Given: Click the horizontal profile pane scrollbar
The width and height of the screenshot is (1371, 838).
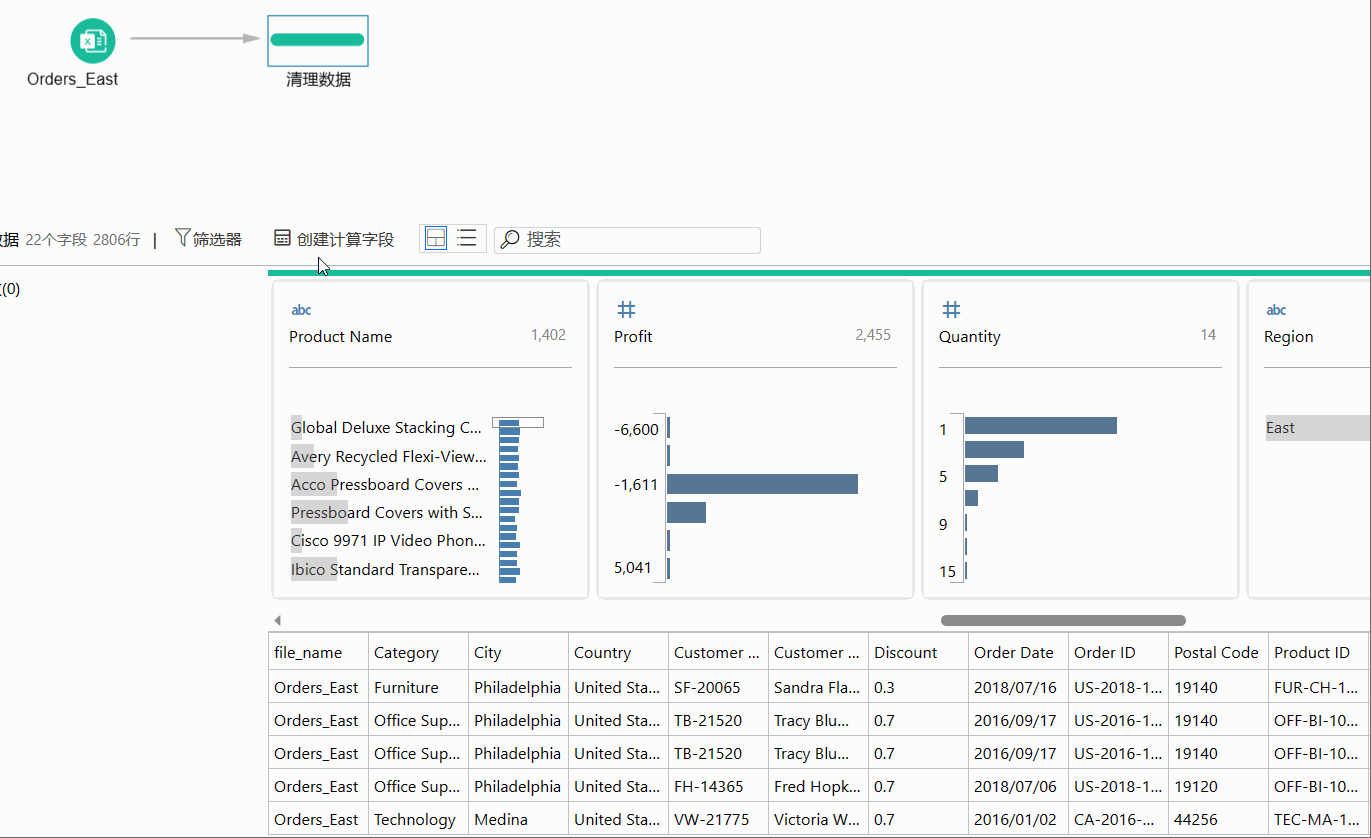Looking at the screenshot, I should (x=1063, y=621).
